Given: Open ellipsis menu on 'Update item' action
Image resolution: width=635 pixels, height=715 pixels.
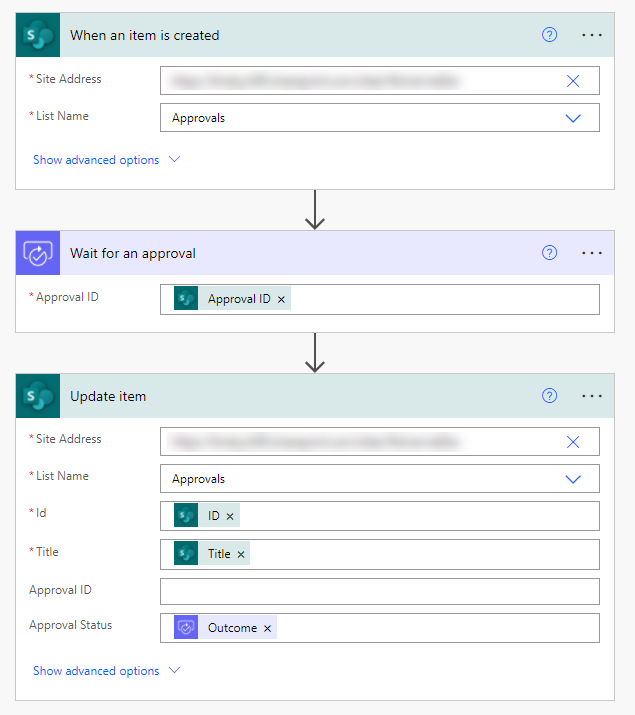Looking at the screenshot, I should pos(592,396).
